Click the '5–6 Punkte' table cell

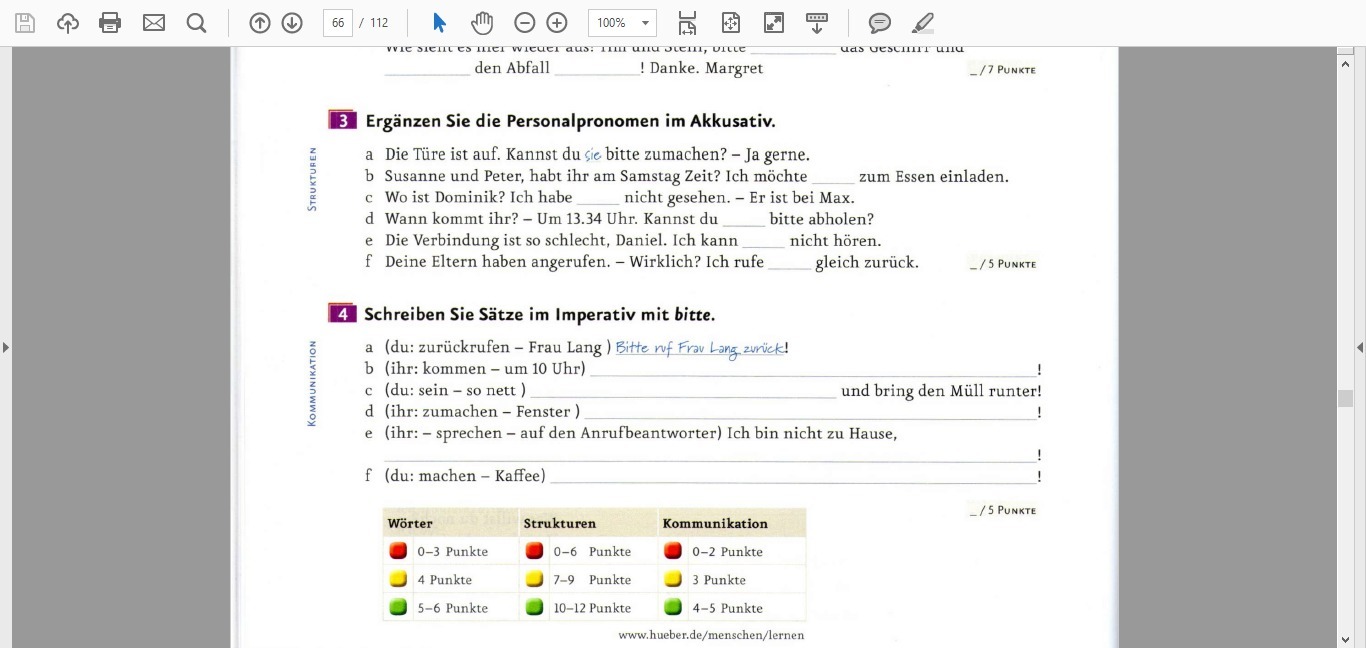pos(453,607)
